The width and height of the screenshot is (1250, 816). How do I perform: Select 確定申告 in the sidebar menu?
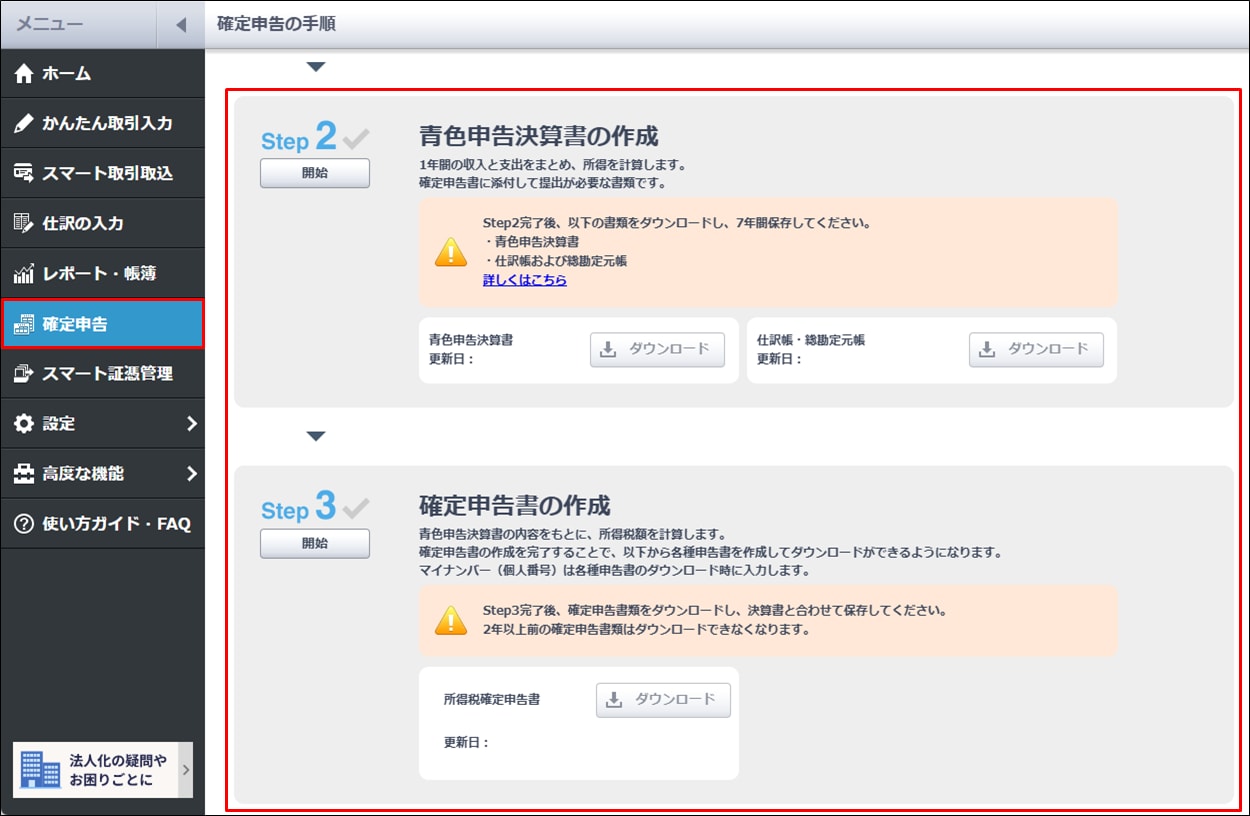(x=102, y=323)
